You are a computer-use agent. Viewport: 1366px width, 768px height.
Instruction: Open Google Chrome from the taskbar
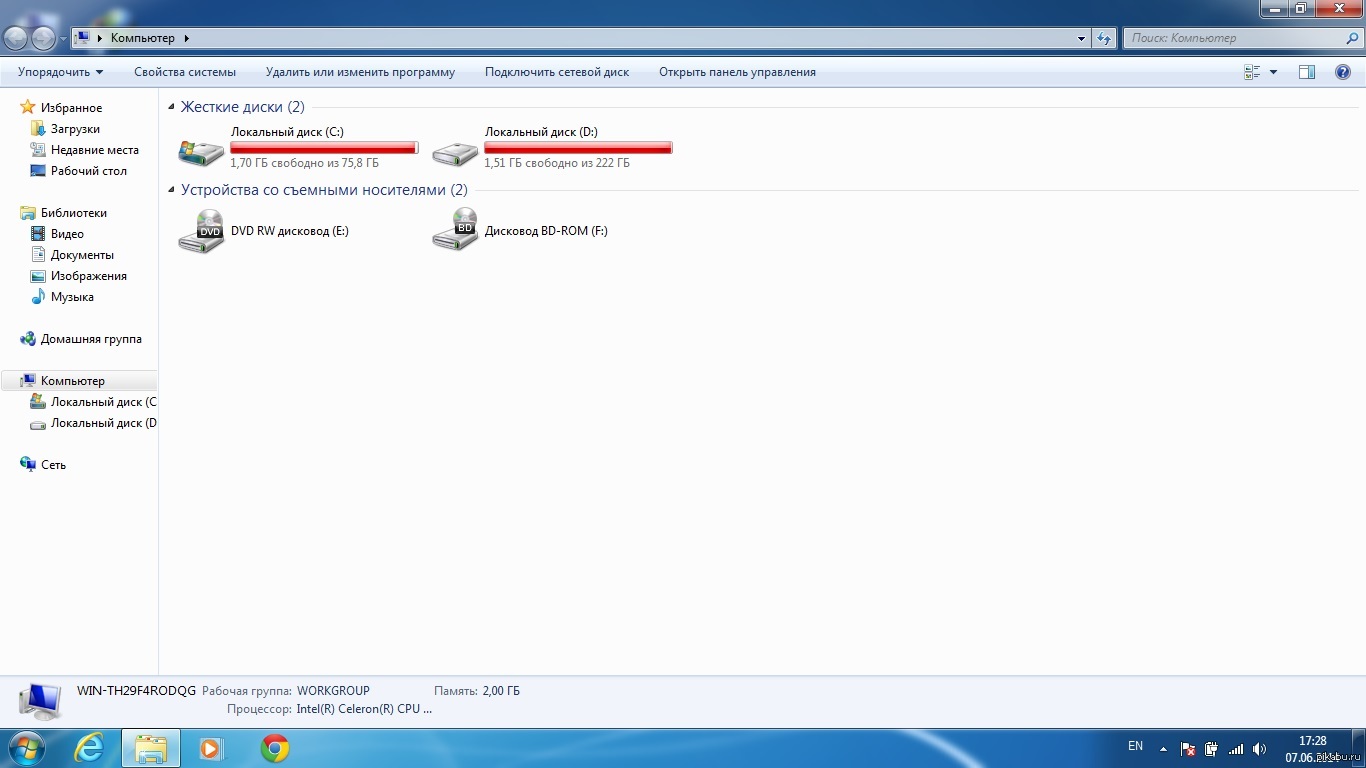(275, 748)
